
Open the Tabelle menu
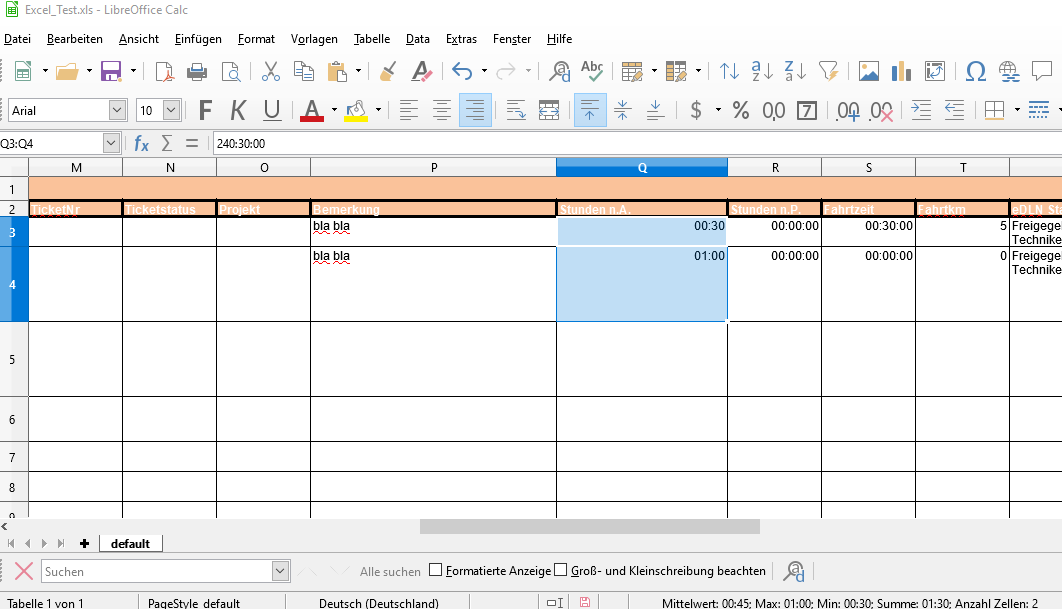(x=372, y=39)
